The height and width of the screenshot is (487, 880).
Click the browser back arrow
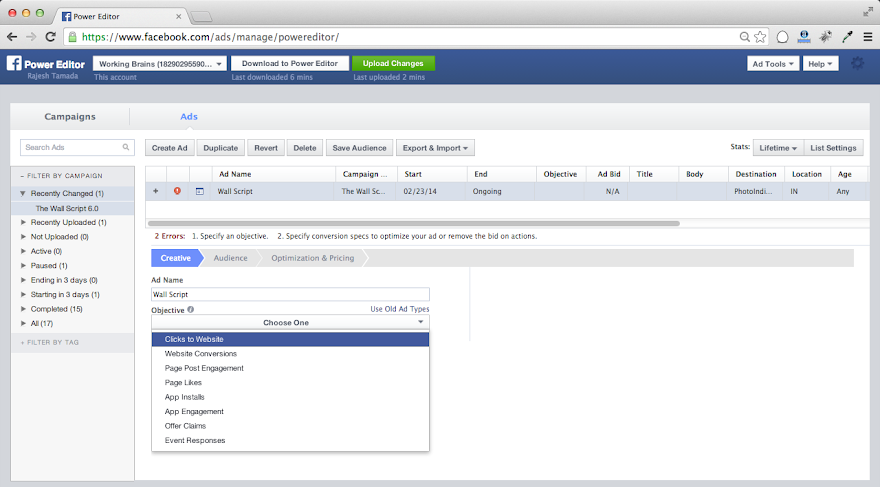coord(12,37)
